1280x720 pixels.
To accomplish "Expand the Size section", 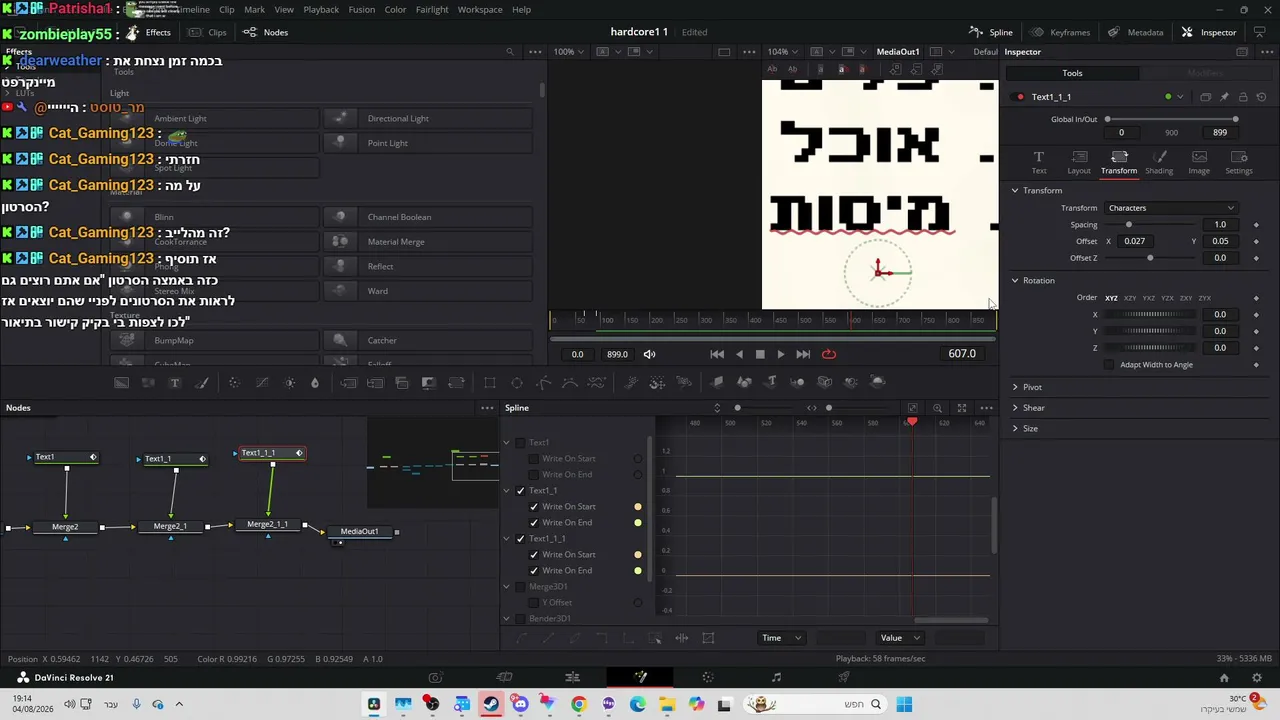I will pyautogui.click(x=1015, y=429).
